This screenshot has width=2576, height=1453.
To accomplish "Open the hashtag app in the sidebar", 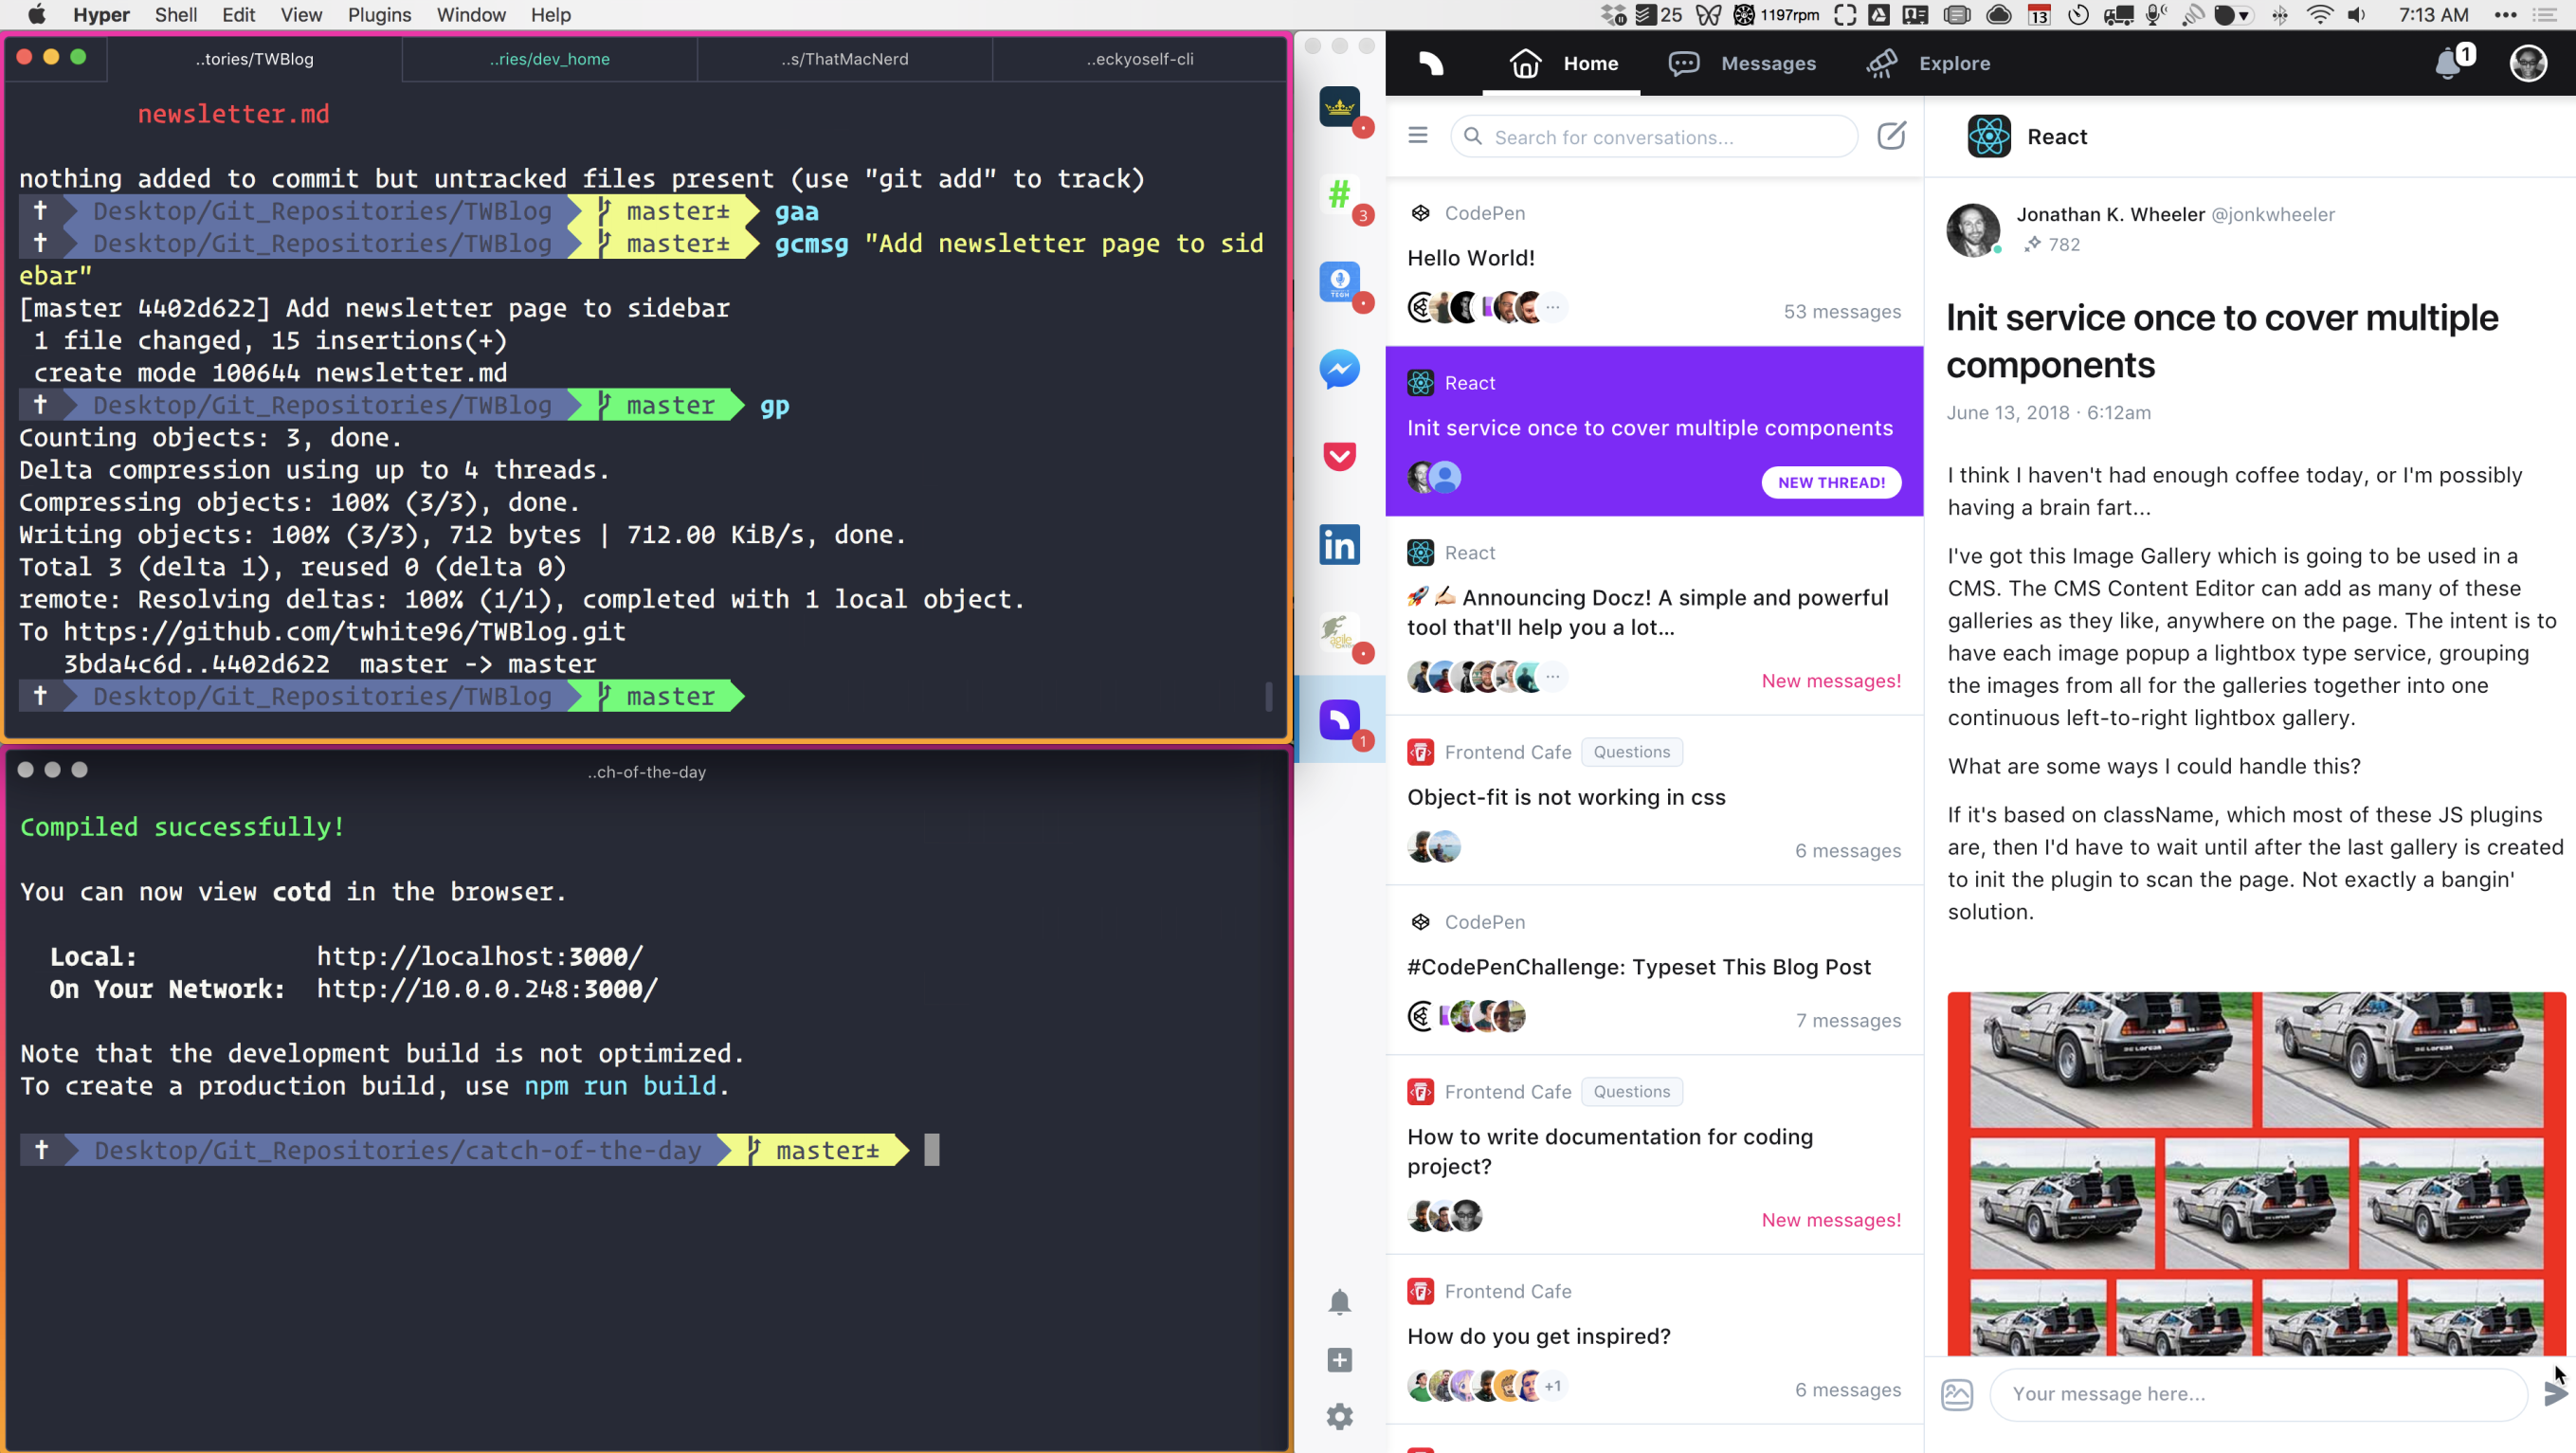I will 1340,193.
